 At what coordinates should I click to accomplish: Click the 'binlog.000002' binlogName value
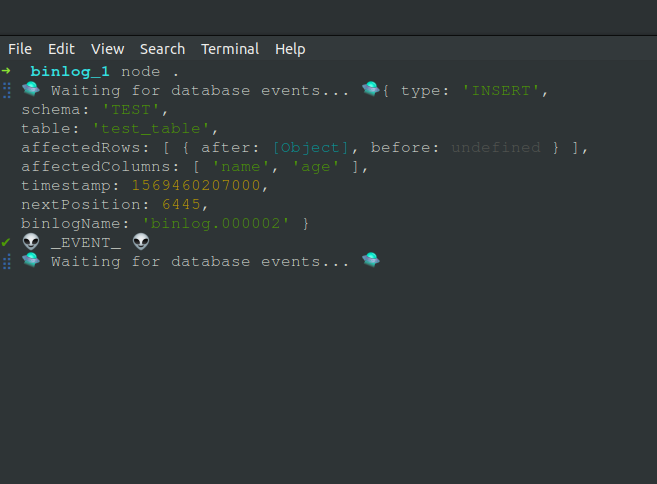coord(215,223)
